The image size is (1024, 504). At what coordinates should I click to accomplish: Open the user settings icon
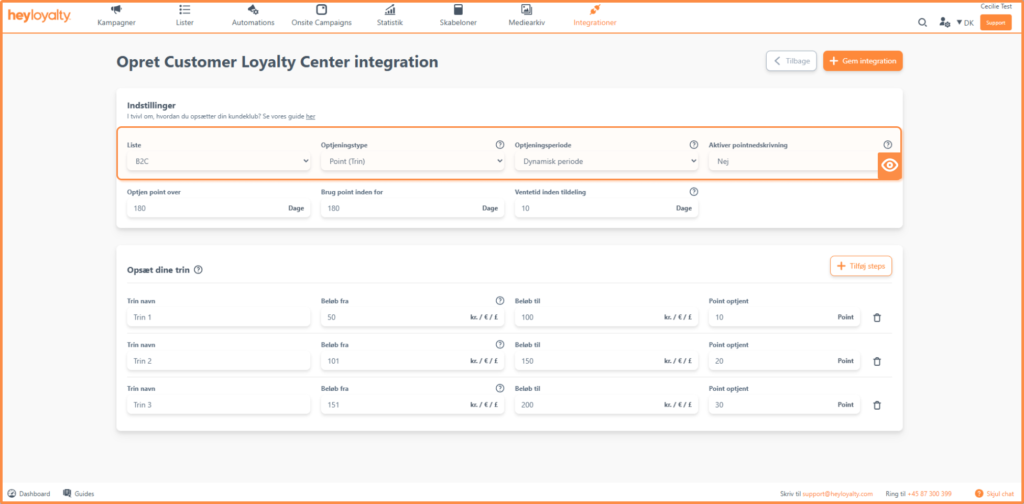tap(944, 22)
